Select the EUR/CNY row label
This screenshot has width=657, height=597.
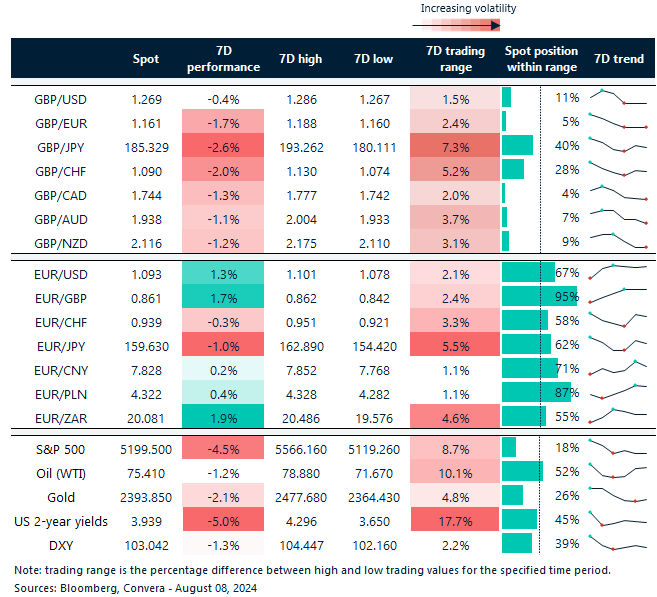click(x=61, y=370)
